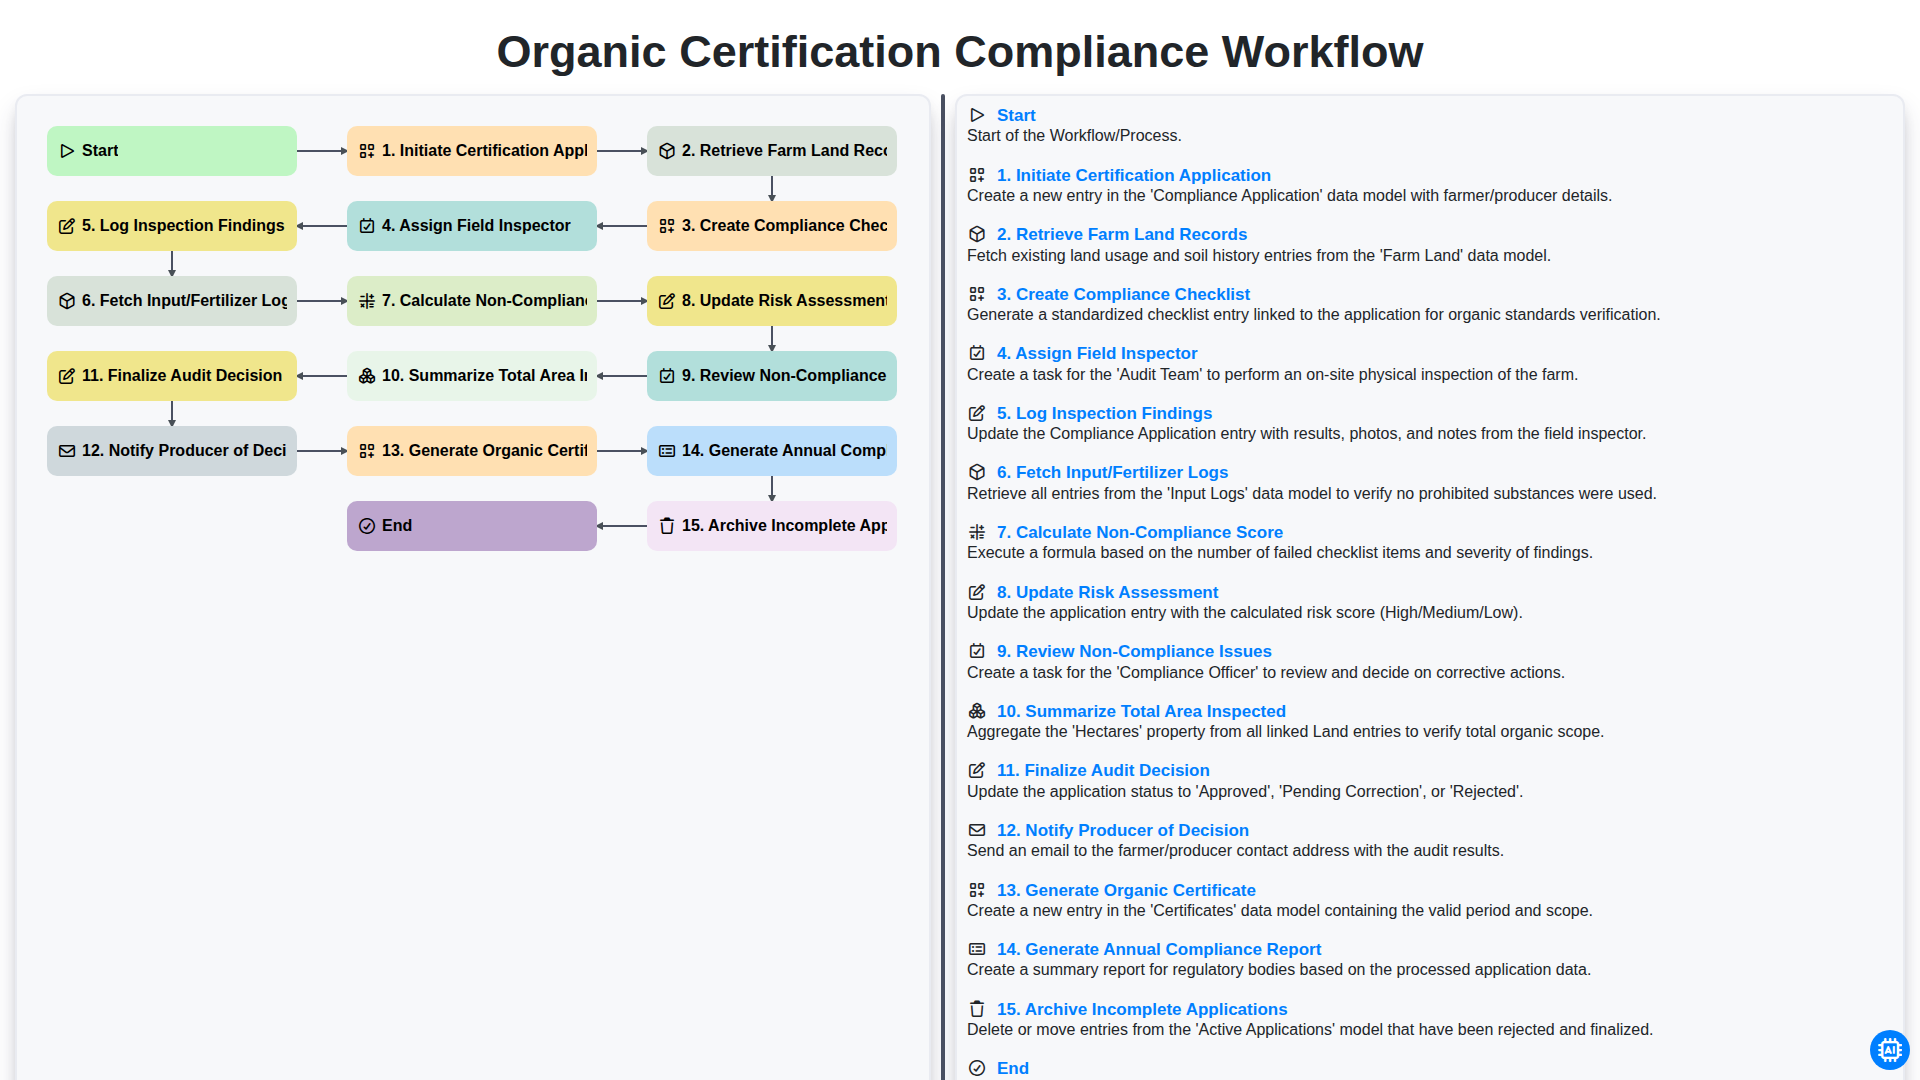The width and height of the screenshot is (1920, 1080).
Task: Click the edit icon on node 8 Update Risk Assessment
Action: tap(667, 301)
